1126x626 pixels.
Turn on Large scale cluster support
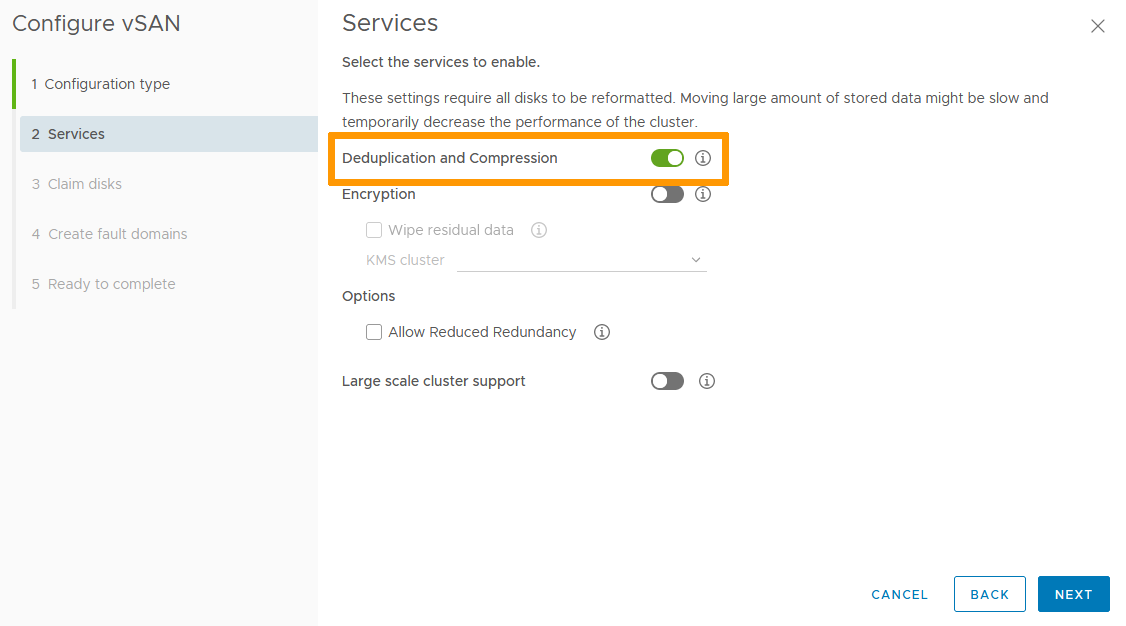667,381
